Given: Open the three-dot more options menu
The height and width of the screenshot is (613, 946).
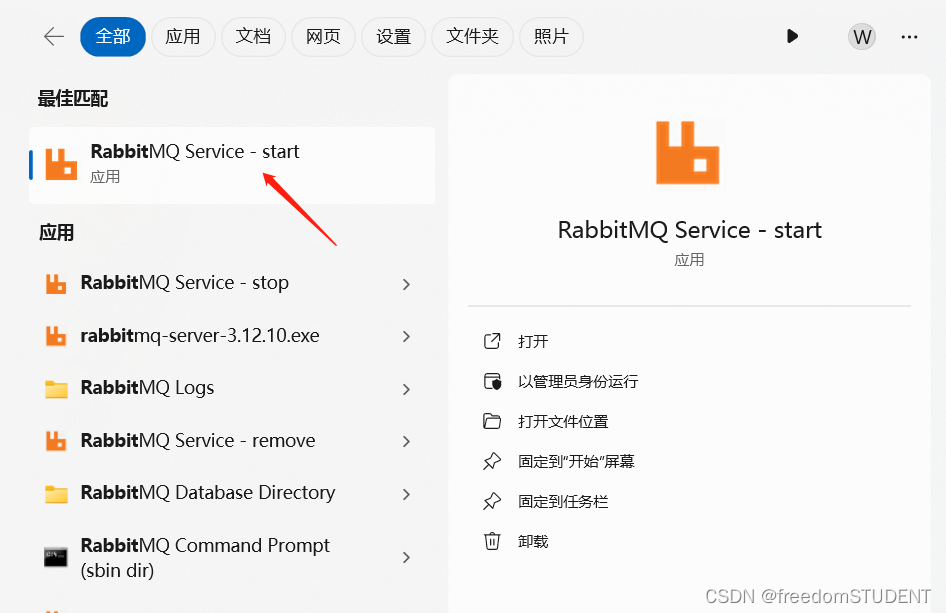Looking at the screenshot, I should tap(909, 37).
